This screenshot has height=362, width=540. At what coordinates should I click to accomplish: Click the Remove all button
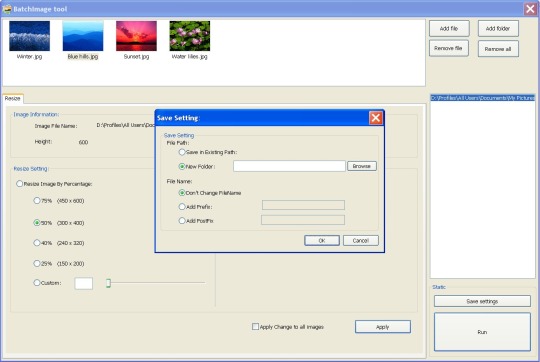498,49
